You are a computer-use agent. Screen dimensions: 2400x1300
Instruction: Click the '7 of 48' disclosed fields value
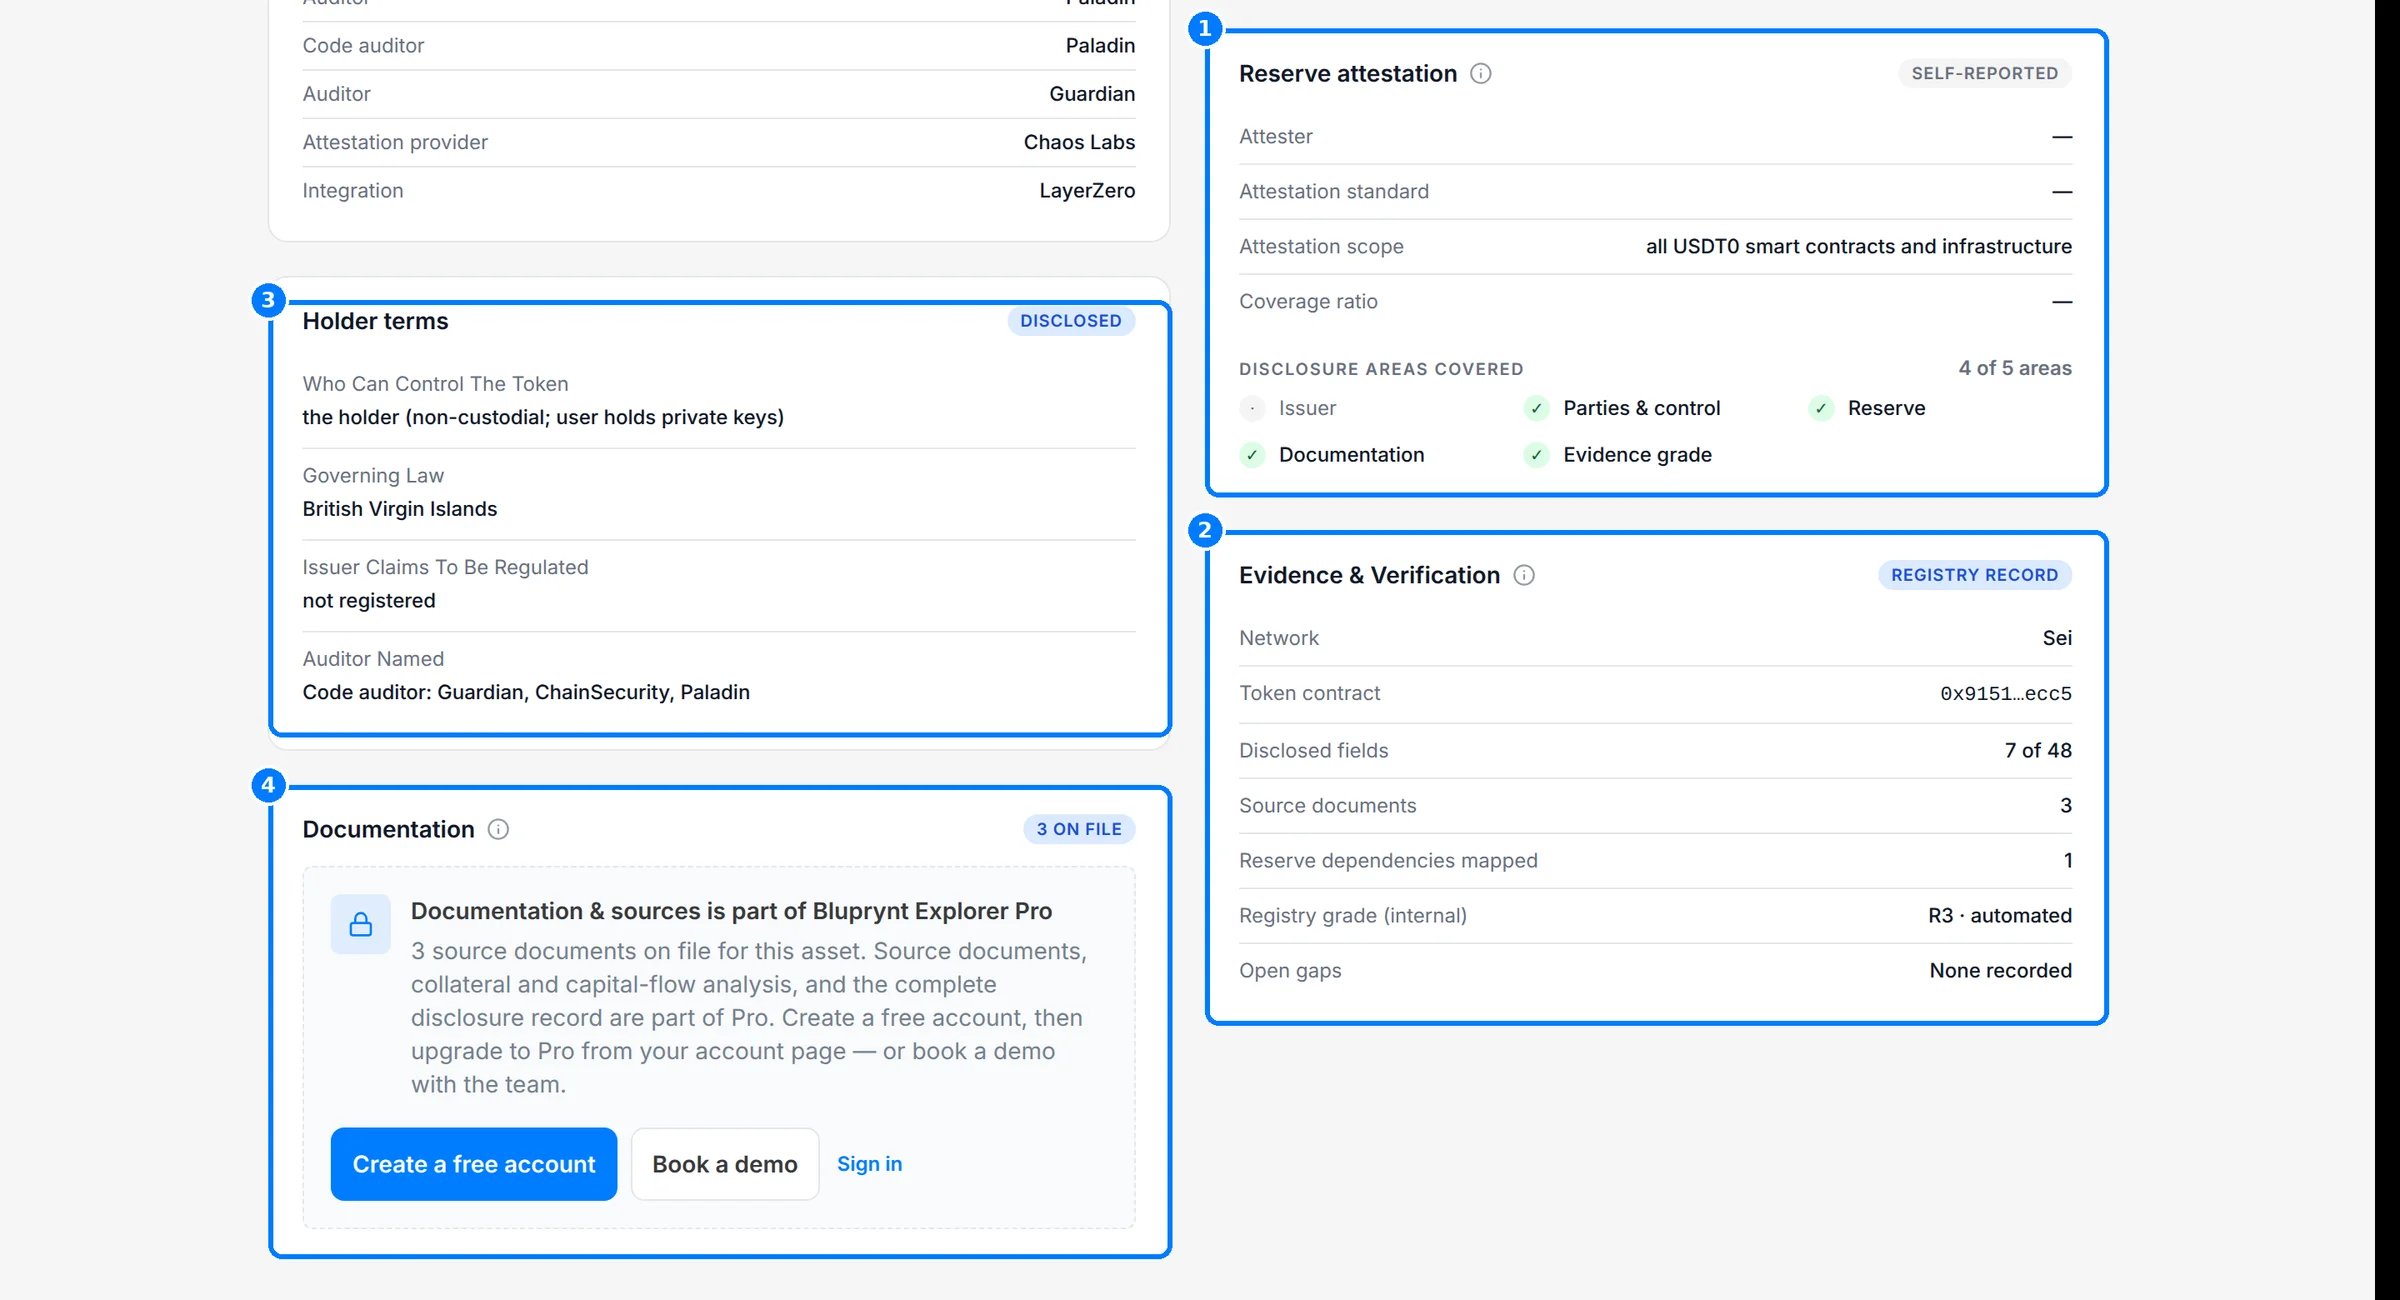pyautogui.click(x=2038, y=750)
